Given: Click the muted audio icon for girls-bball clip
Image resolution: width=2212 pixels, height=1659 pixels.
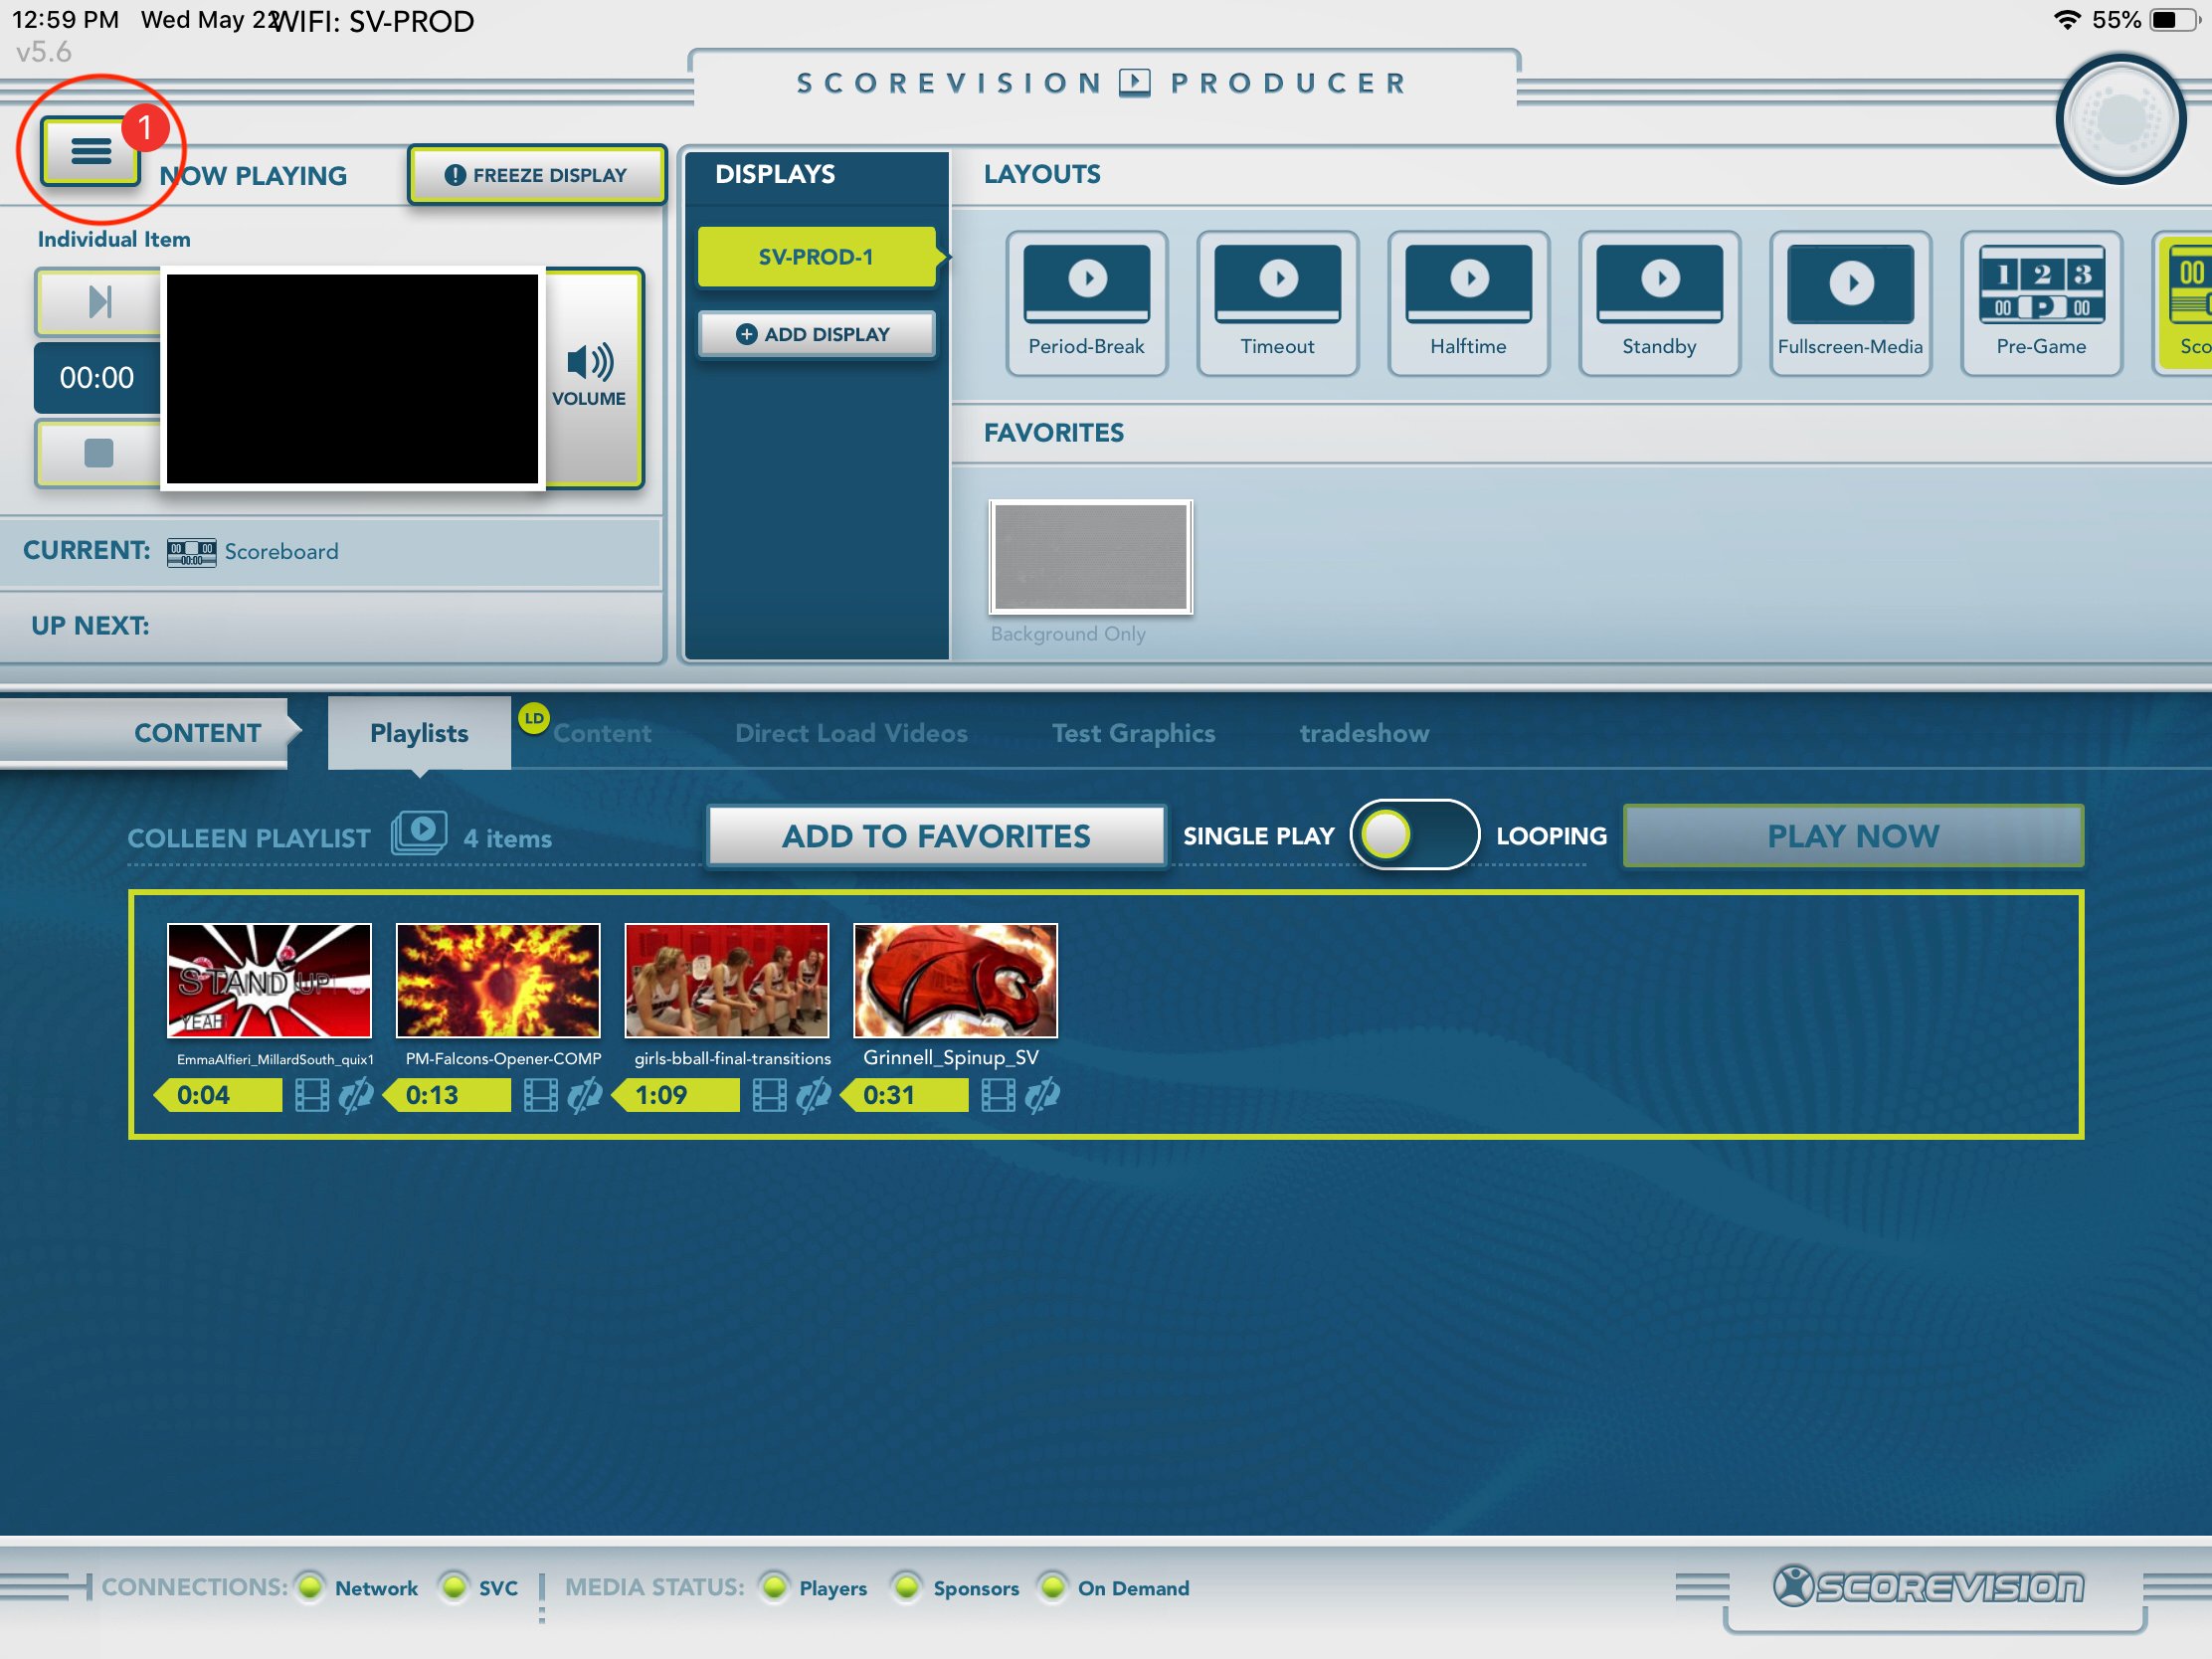Looking at the screenshot, I should (x=813, y=1096).
